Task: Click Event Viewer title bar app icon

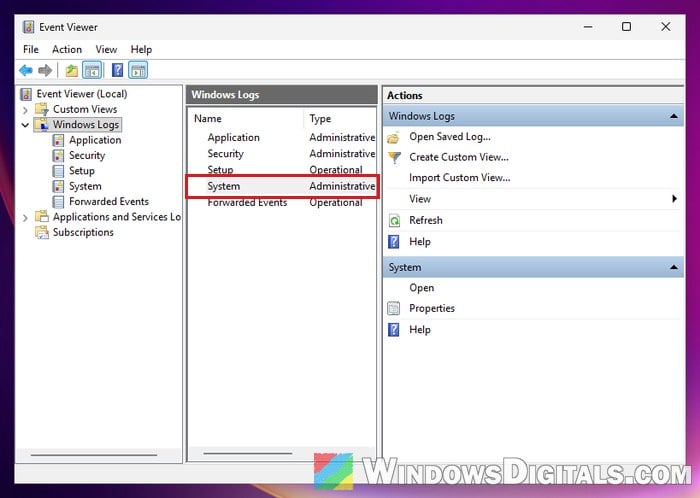Action: [x=28, y=27]
